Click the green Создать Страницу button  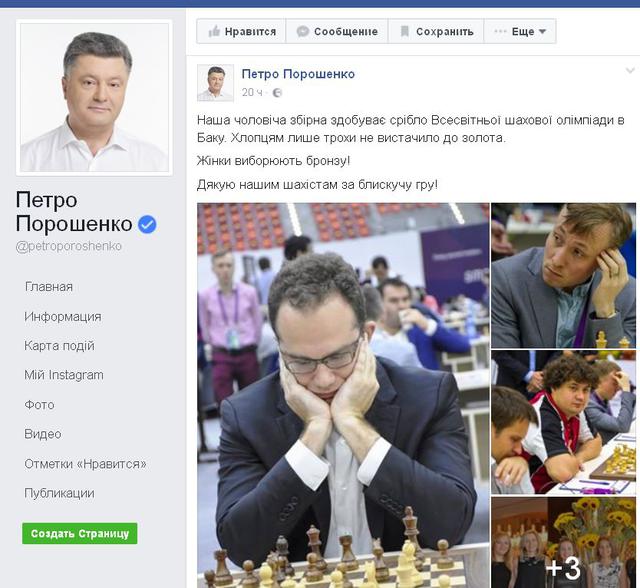(80, 533)
